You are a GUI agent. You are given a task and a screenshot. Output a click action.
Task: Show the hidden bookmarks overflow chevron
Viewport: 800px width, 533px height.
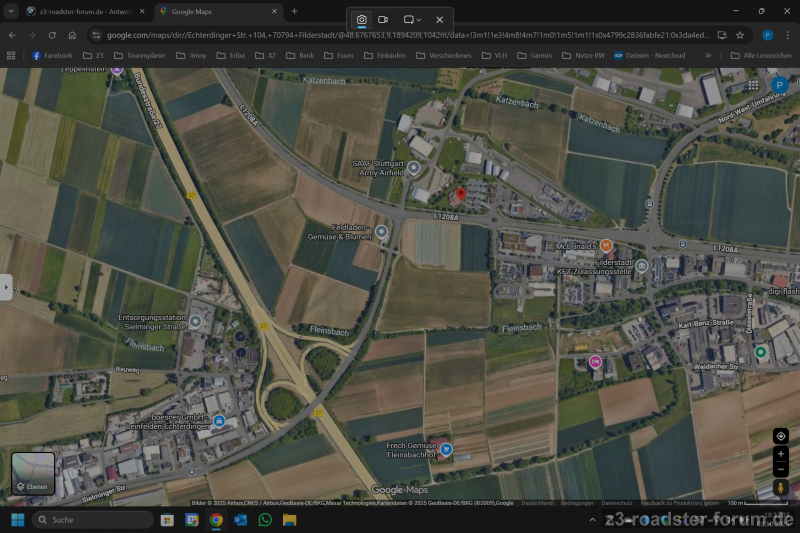click(708, 55)
